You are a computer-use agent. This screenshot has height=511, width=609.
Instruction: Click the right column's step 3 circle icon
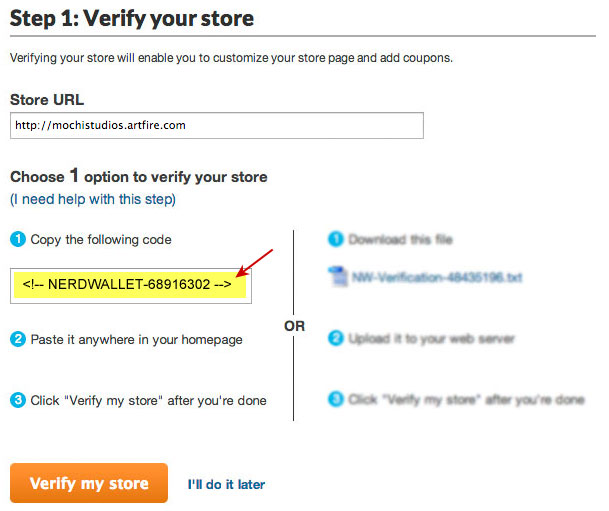click(x=335, y=400)
